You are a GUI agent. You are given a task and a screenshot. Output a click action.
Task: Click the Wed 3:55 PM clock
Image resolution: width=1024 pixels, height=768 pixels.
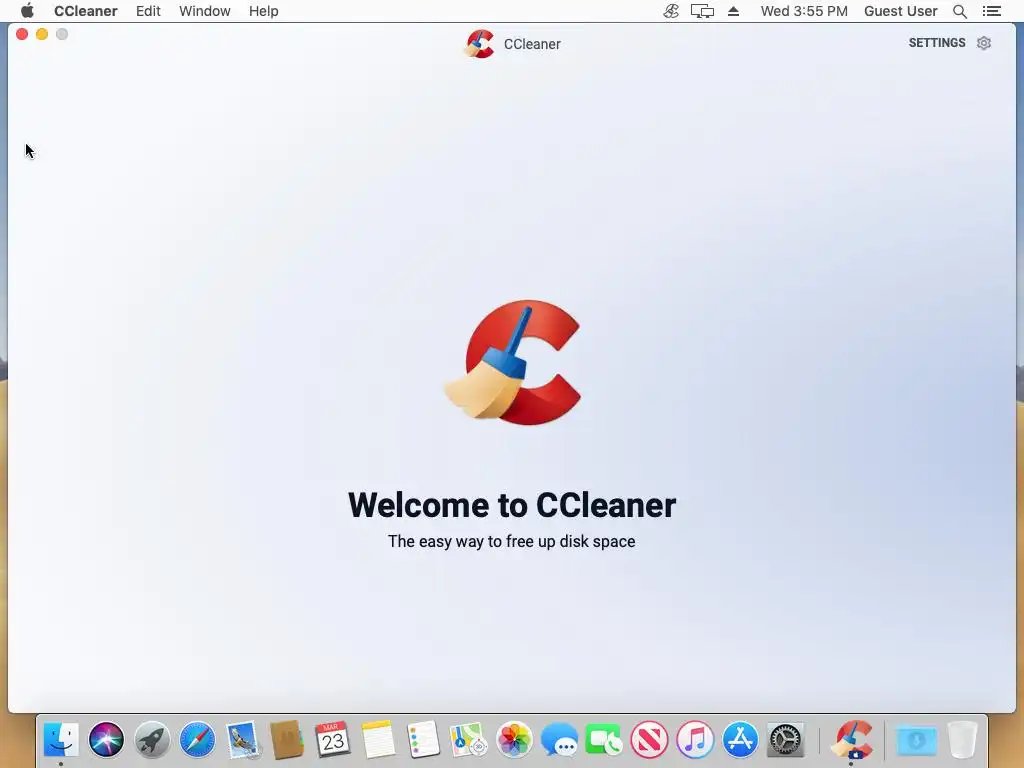click(x=804, y=11)
